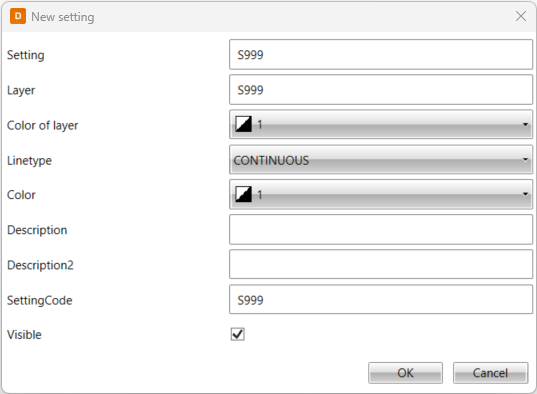Image resolution: width=537 pixels, height=394 pixels.
Task: Expand the Linetype dropdown arrow
Action: pyautogui.click(x=525, y=160)
